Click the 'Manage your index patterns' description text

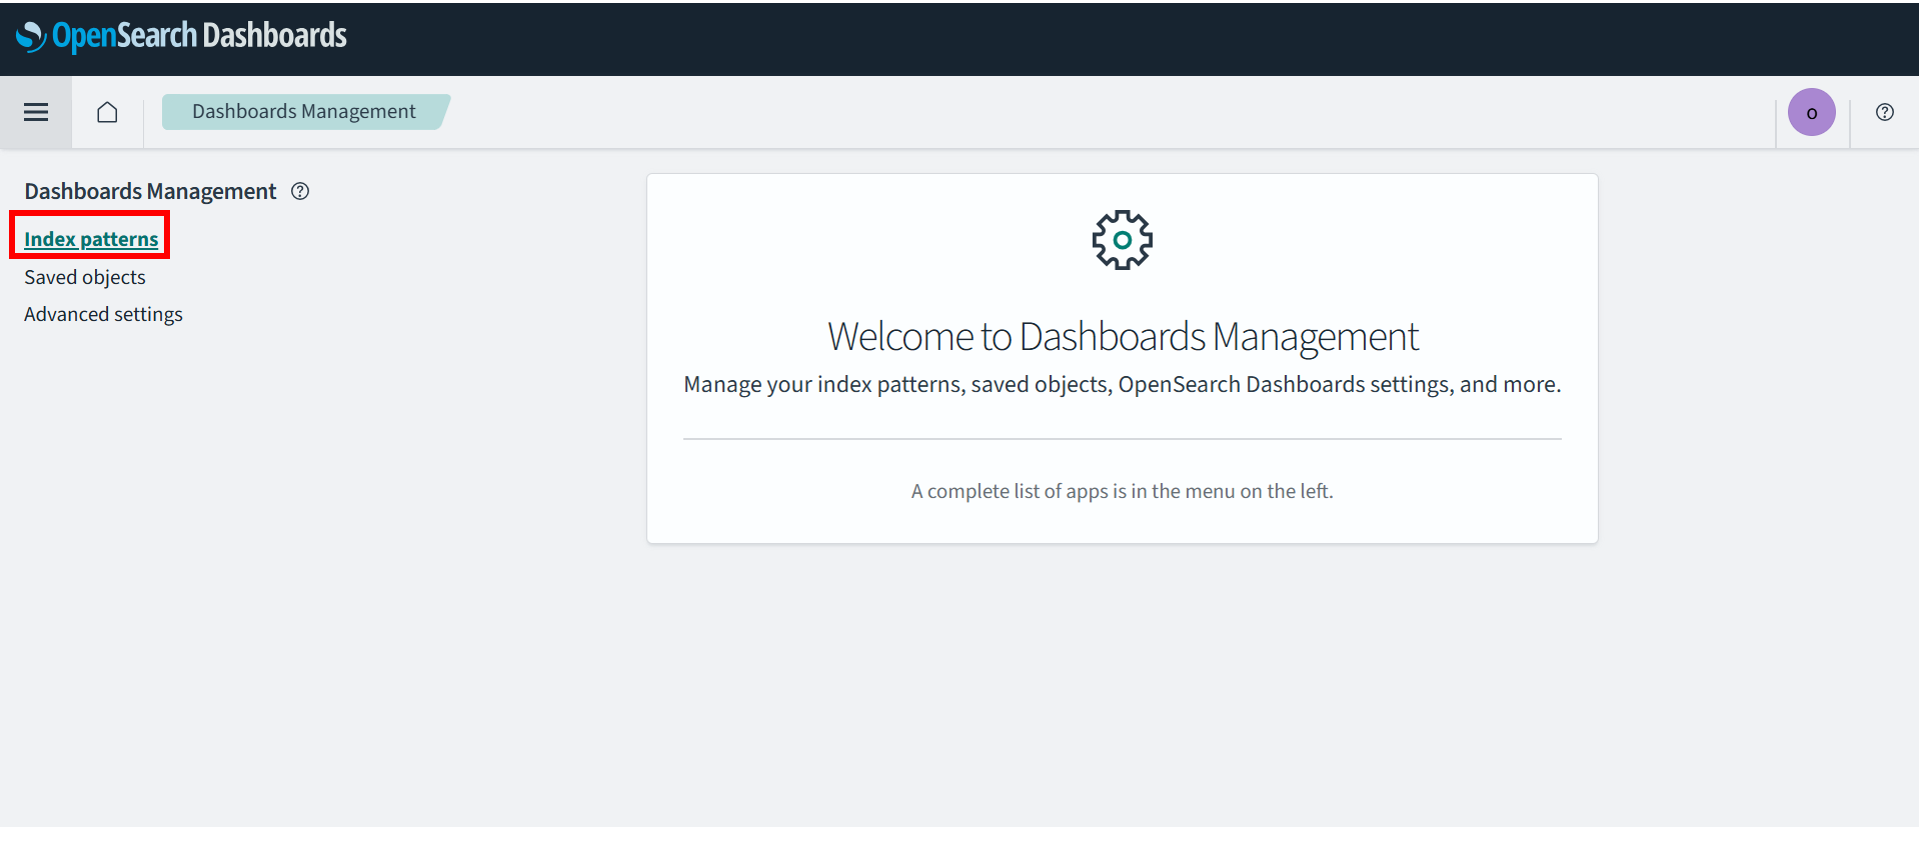[x=1122, y=385]
